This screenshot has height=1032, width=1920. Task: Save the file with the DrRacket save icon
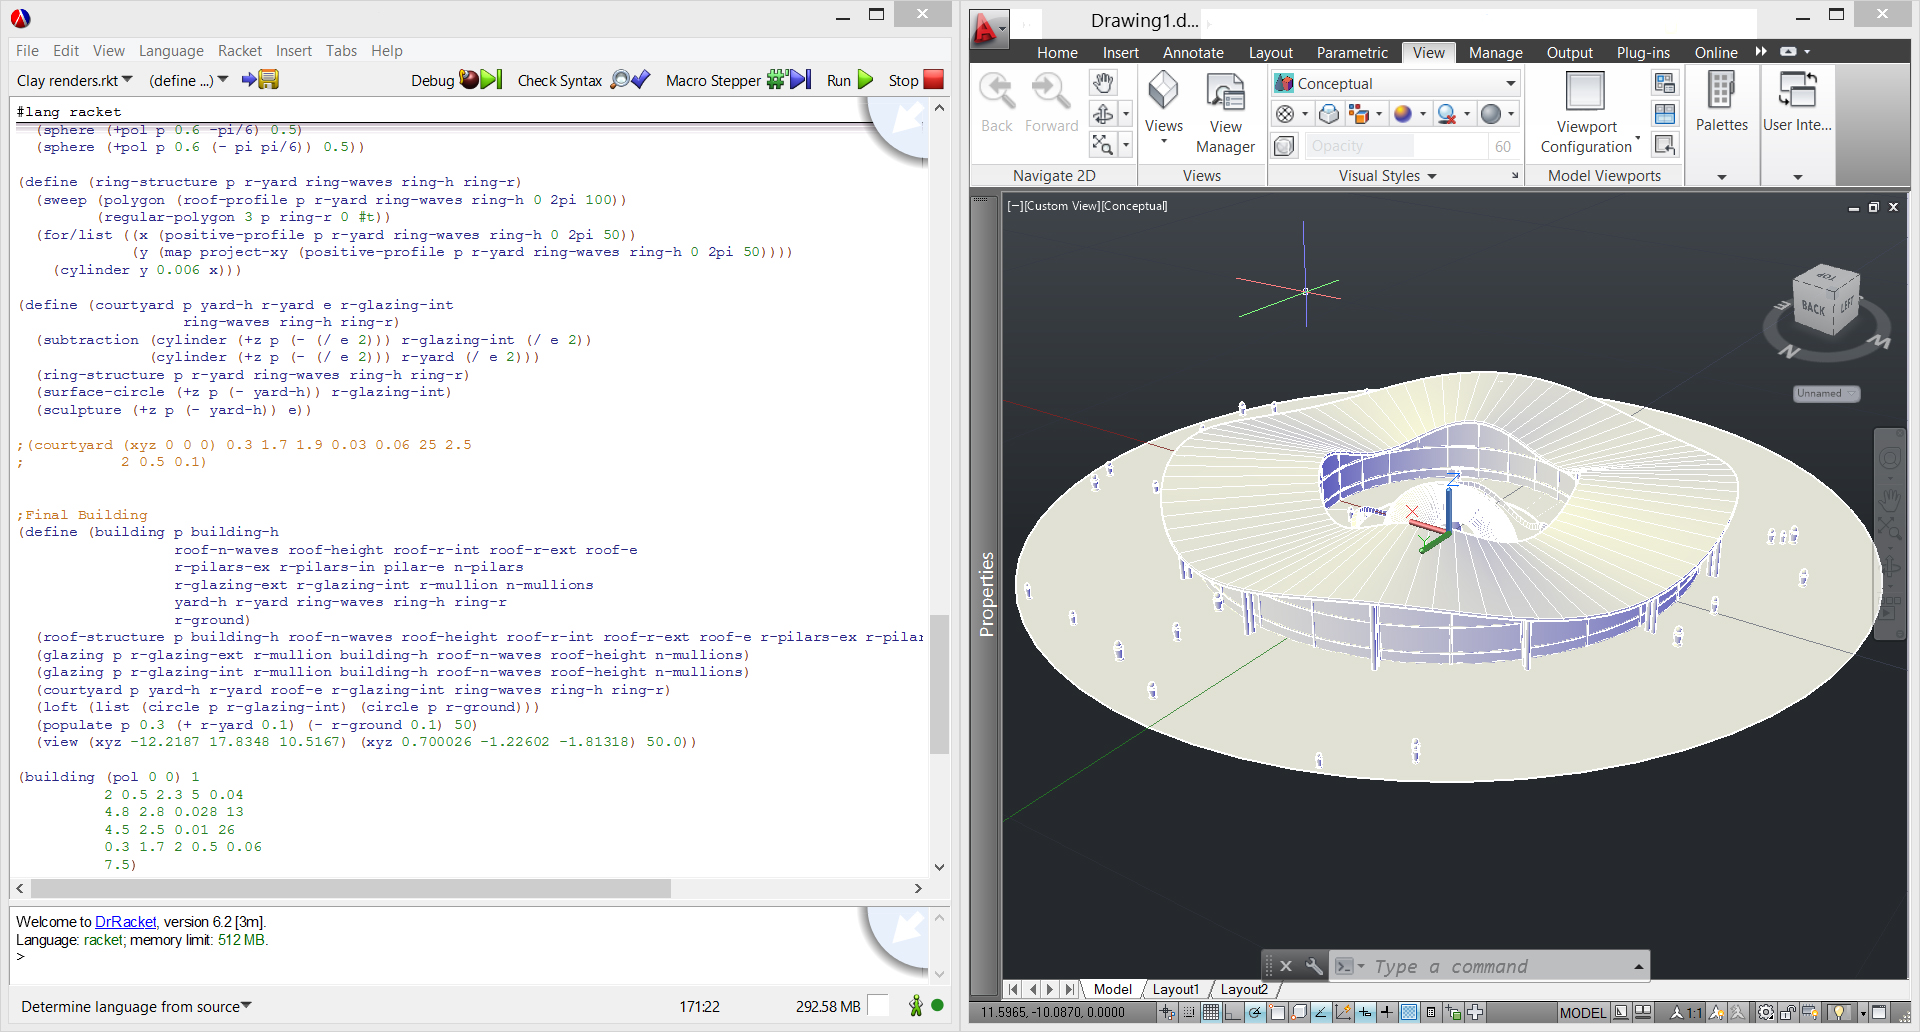[x=266, y=80]
